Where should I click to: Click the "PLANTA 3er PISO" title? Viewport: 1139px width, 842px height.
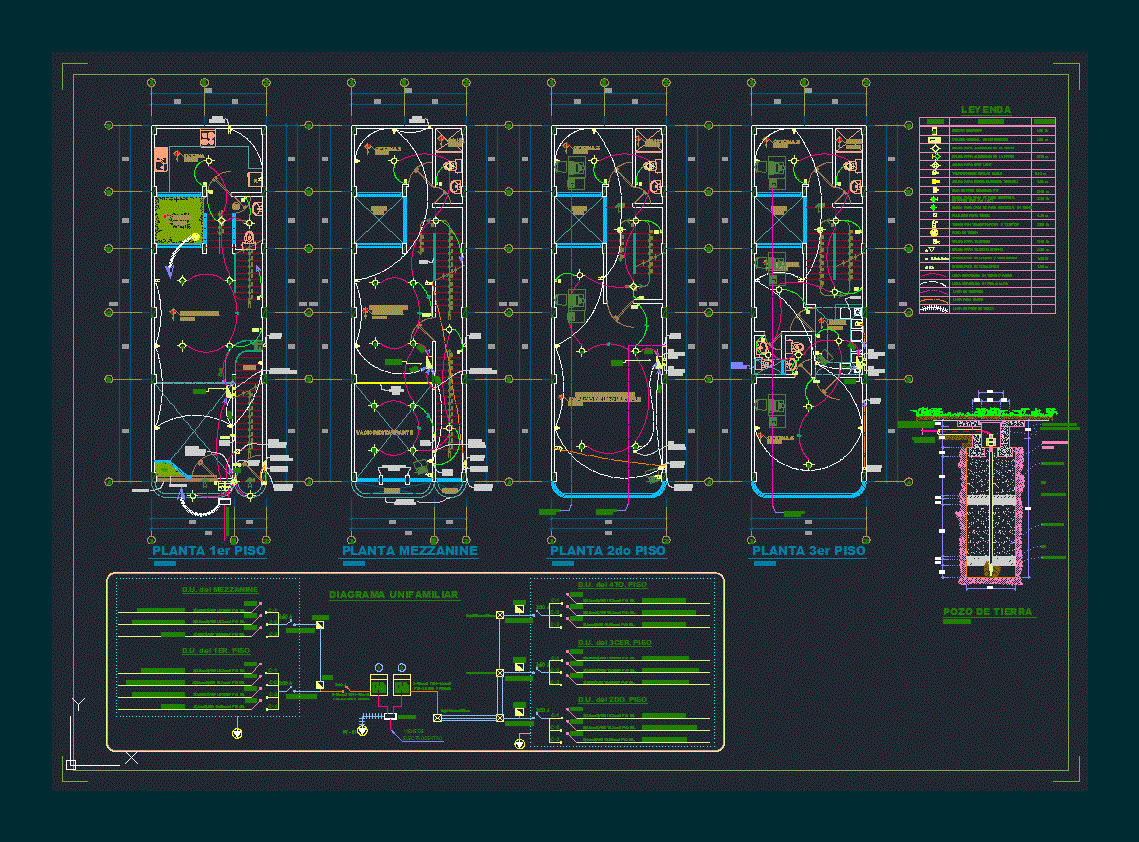(808, 551)
